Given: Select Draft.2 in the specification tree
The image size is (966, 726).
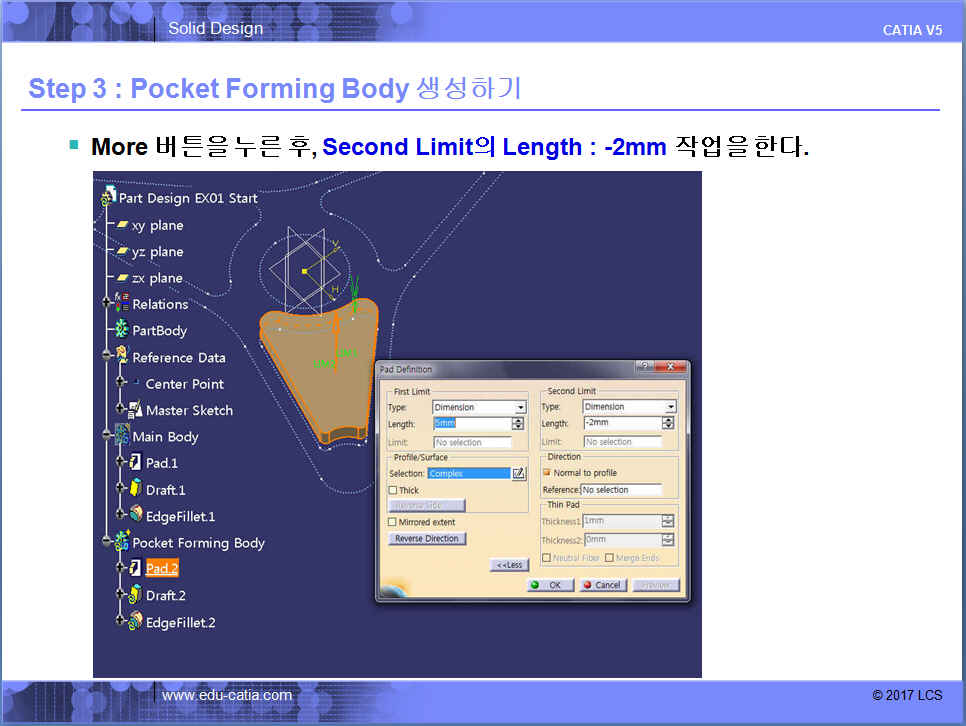Looking at the screenshot, I should (166, 595).
